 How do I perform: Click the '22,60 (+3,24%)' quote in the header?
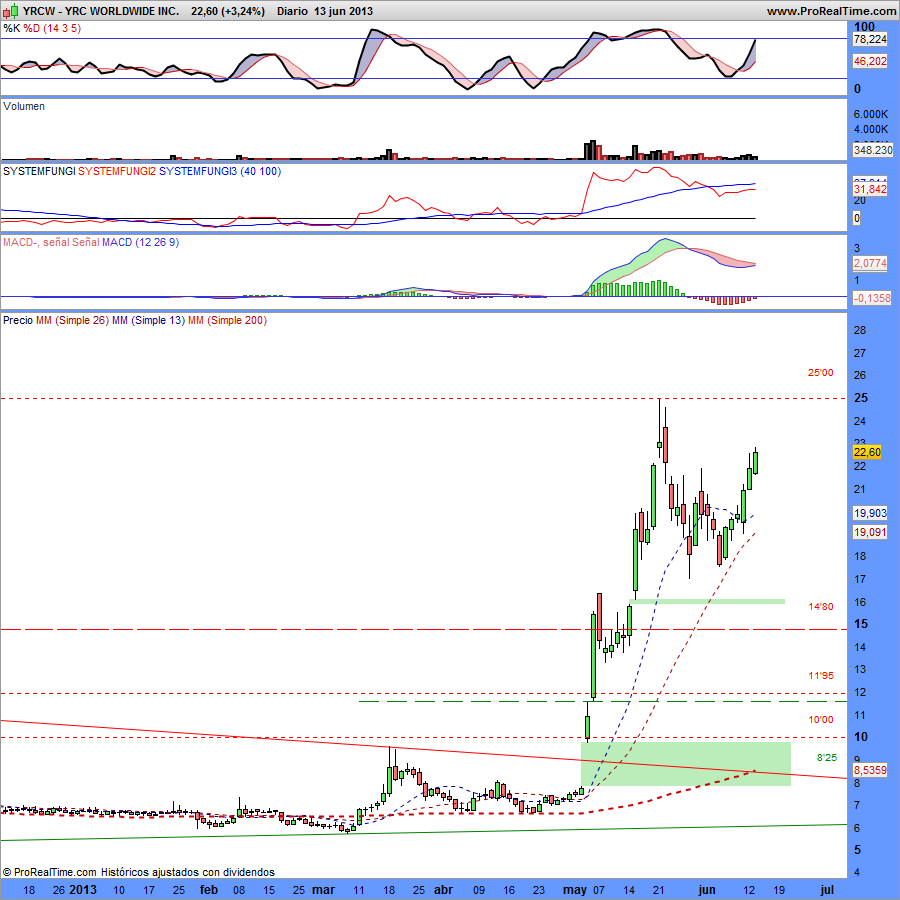pyautogui.click(x=228, y=11)
